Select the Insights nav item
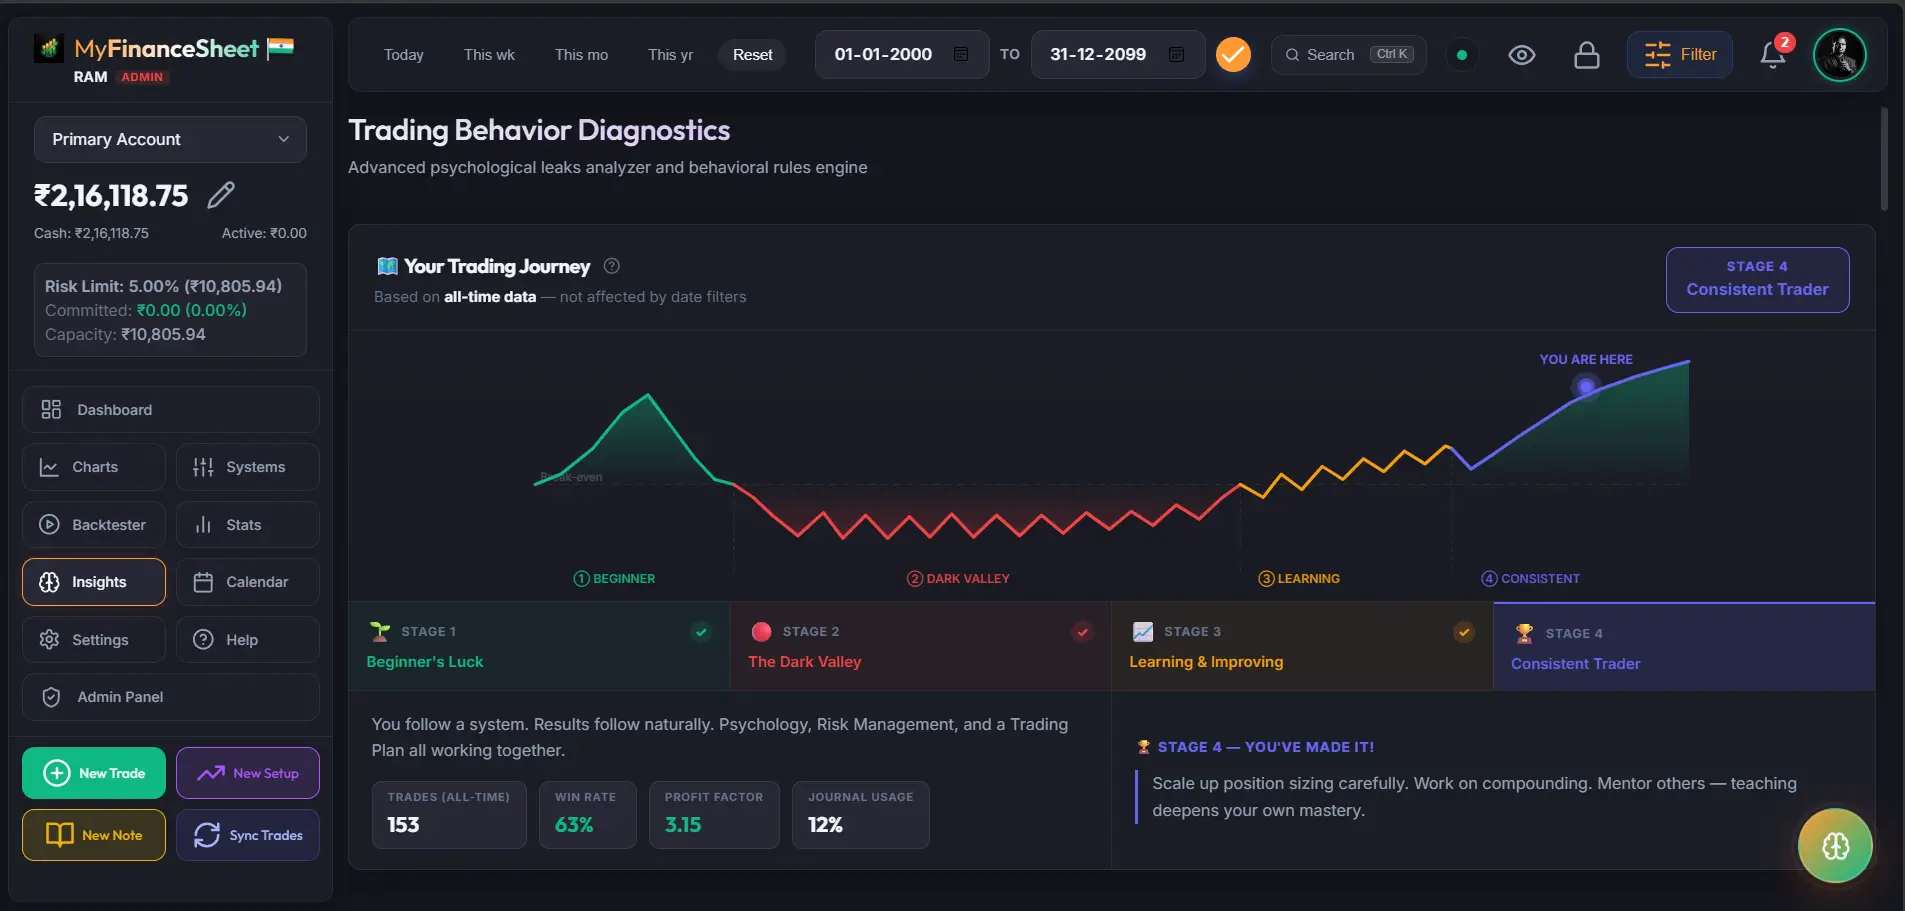Screen dimensions: 1905x911 (x=94, y=582)
